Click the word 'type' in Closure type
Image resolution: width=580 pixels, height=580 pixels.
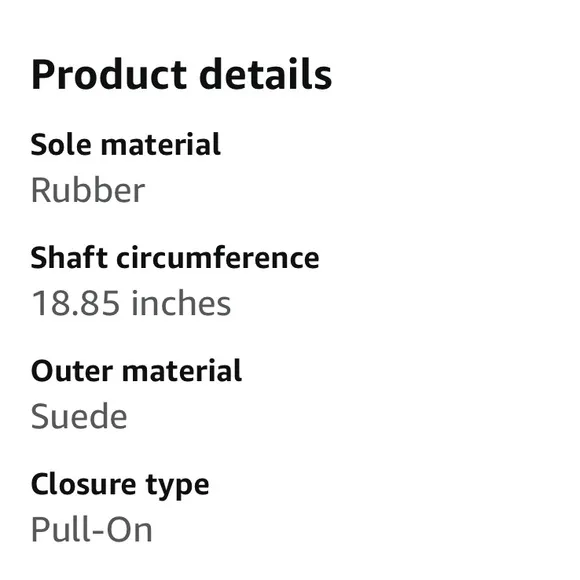point(178,486)
